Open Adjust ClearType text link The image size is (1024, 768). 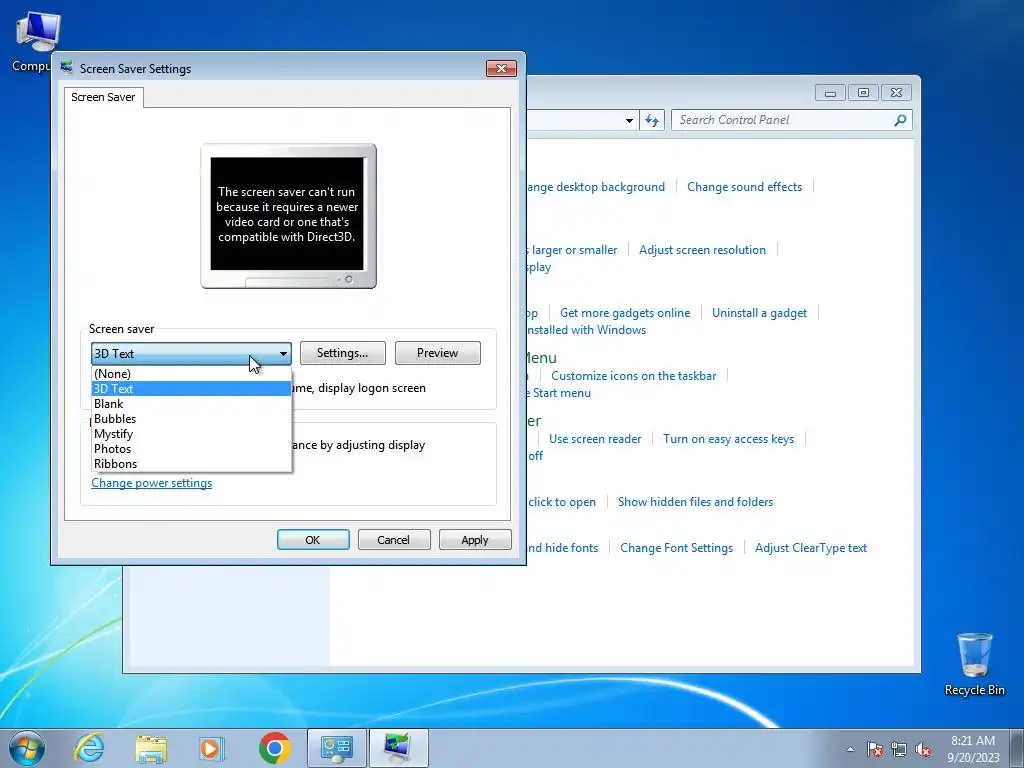[x=811, y=548]
